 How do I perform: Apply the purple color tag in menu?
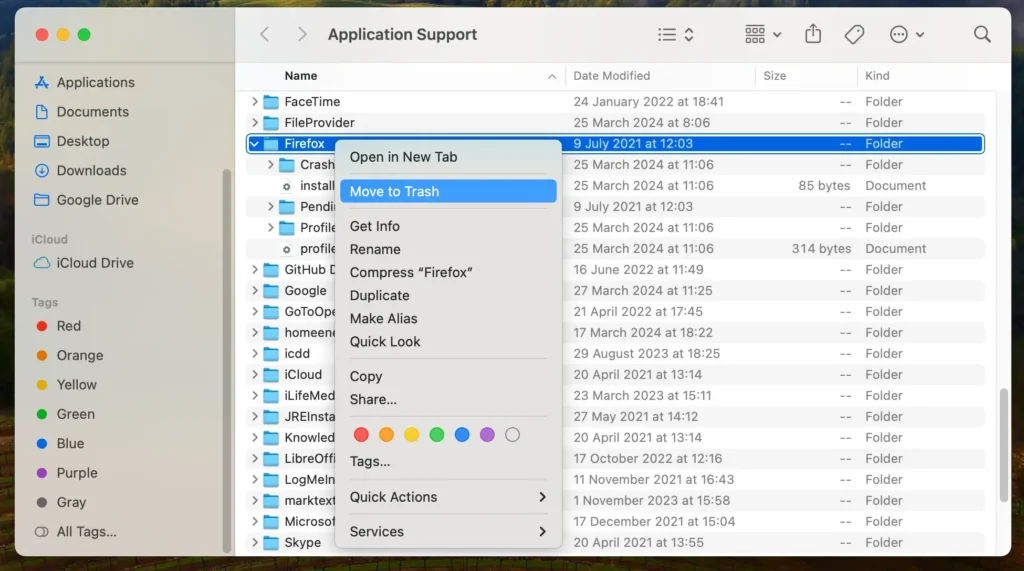pyautogui.click(x=487, y=435)
